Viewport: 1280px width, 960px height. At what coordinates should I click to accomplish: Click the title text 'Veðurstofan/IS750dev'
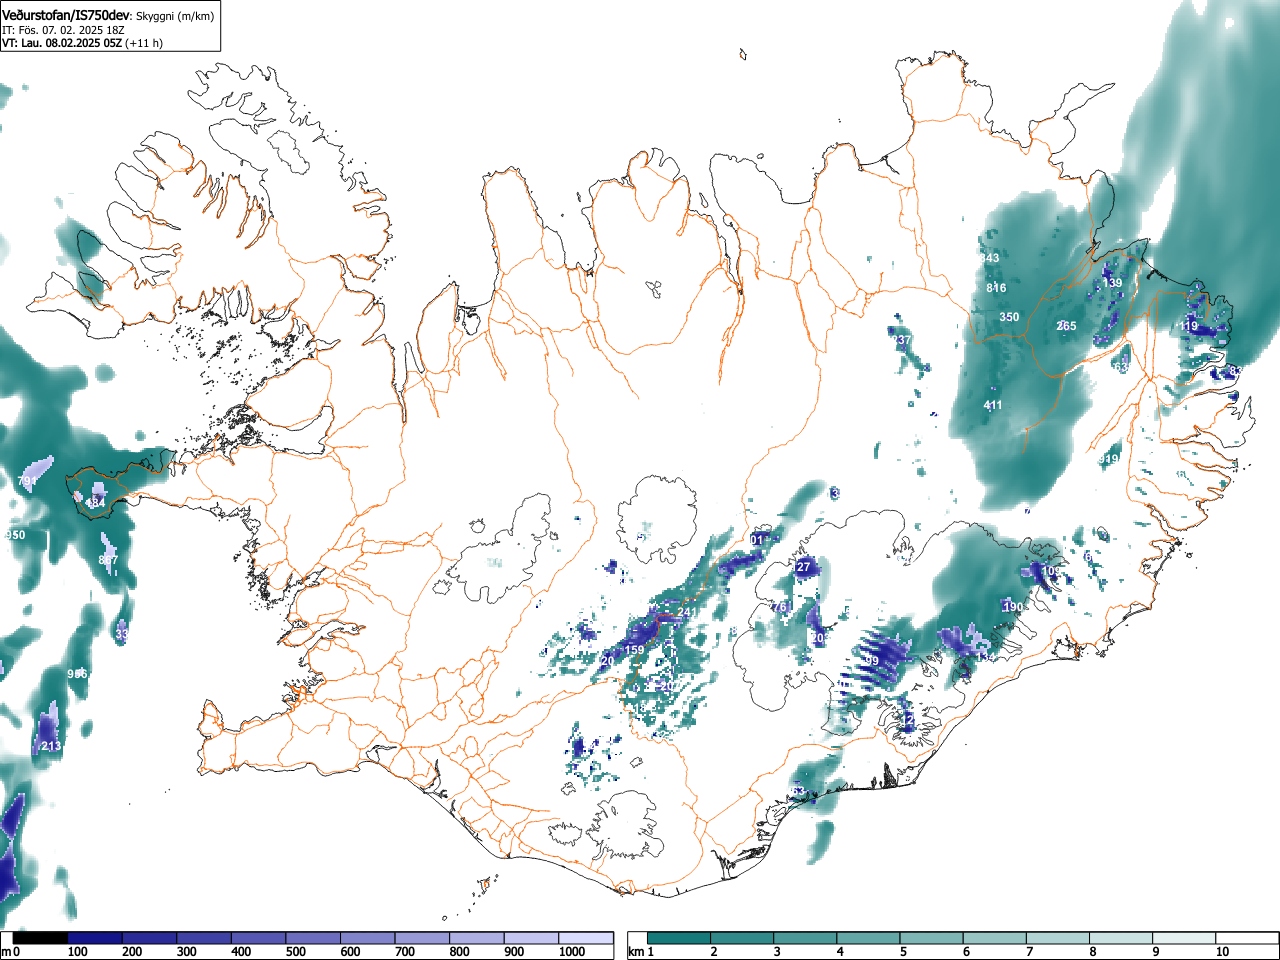tap(66, 15)
